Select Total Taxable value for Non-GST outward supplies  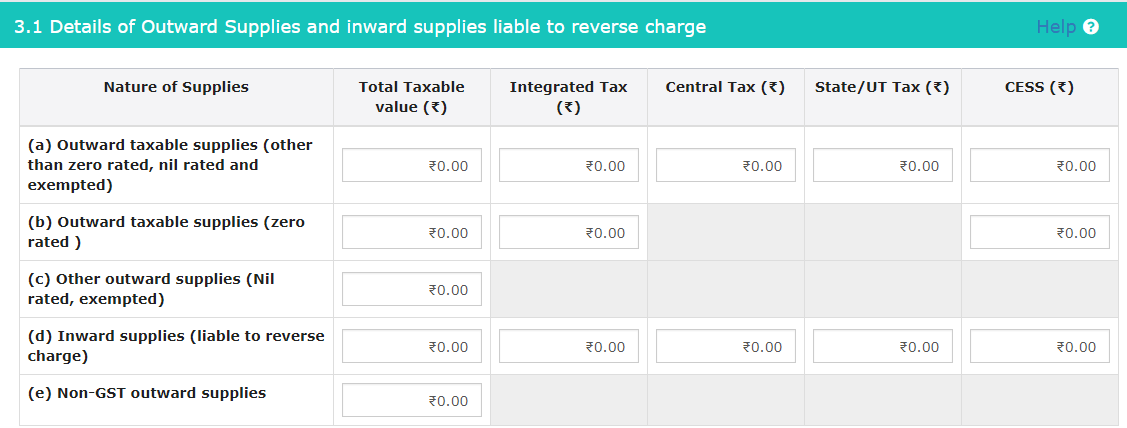[412, 400]
